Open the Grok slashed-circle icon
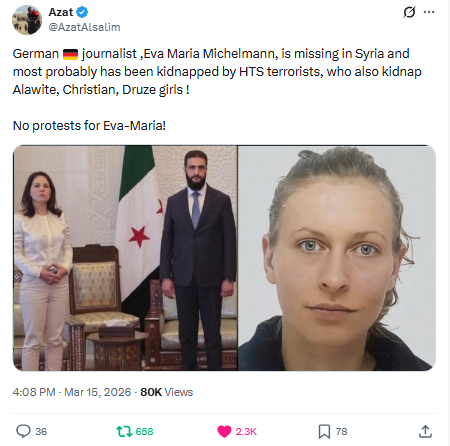The height and width of the screenshot is (446, 450). click(409, 12)
